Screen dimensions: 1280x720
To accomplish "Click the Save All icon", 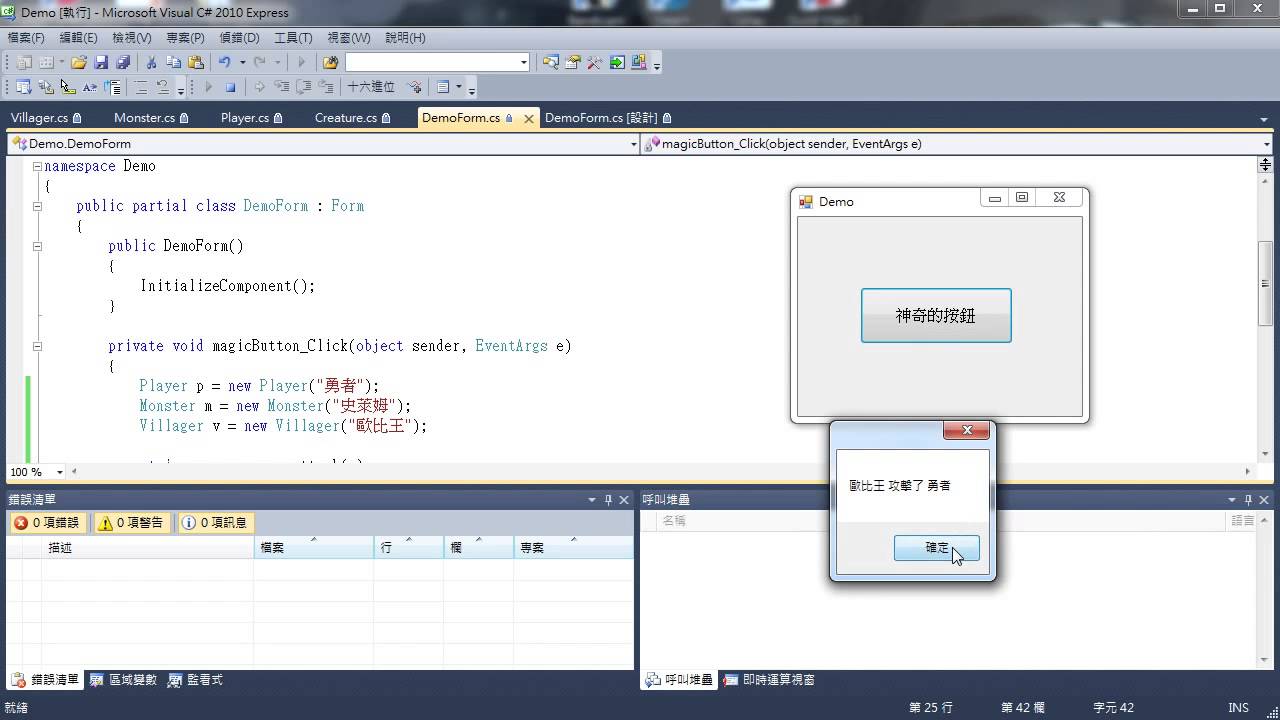I will pyautogui.click(x=122, y=62).
